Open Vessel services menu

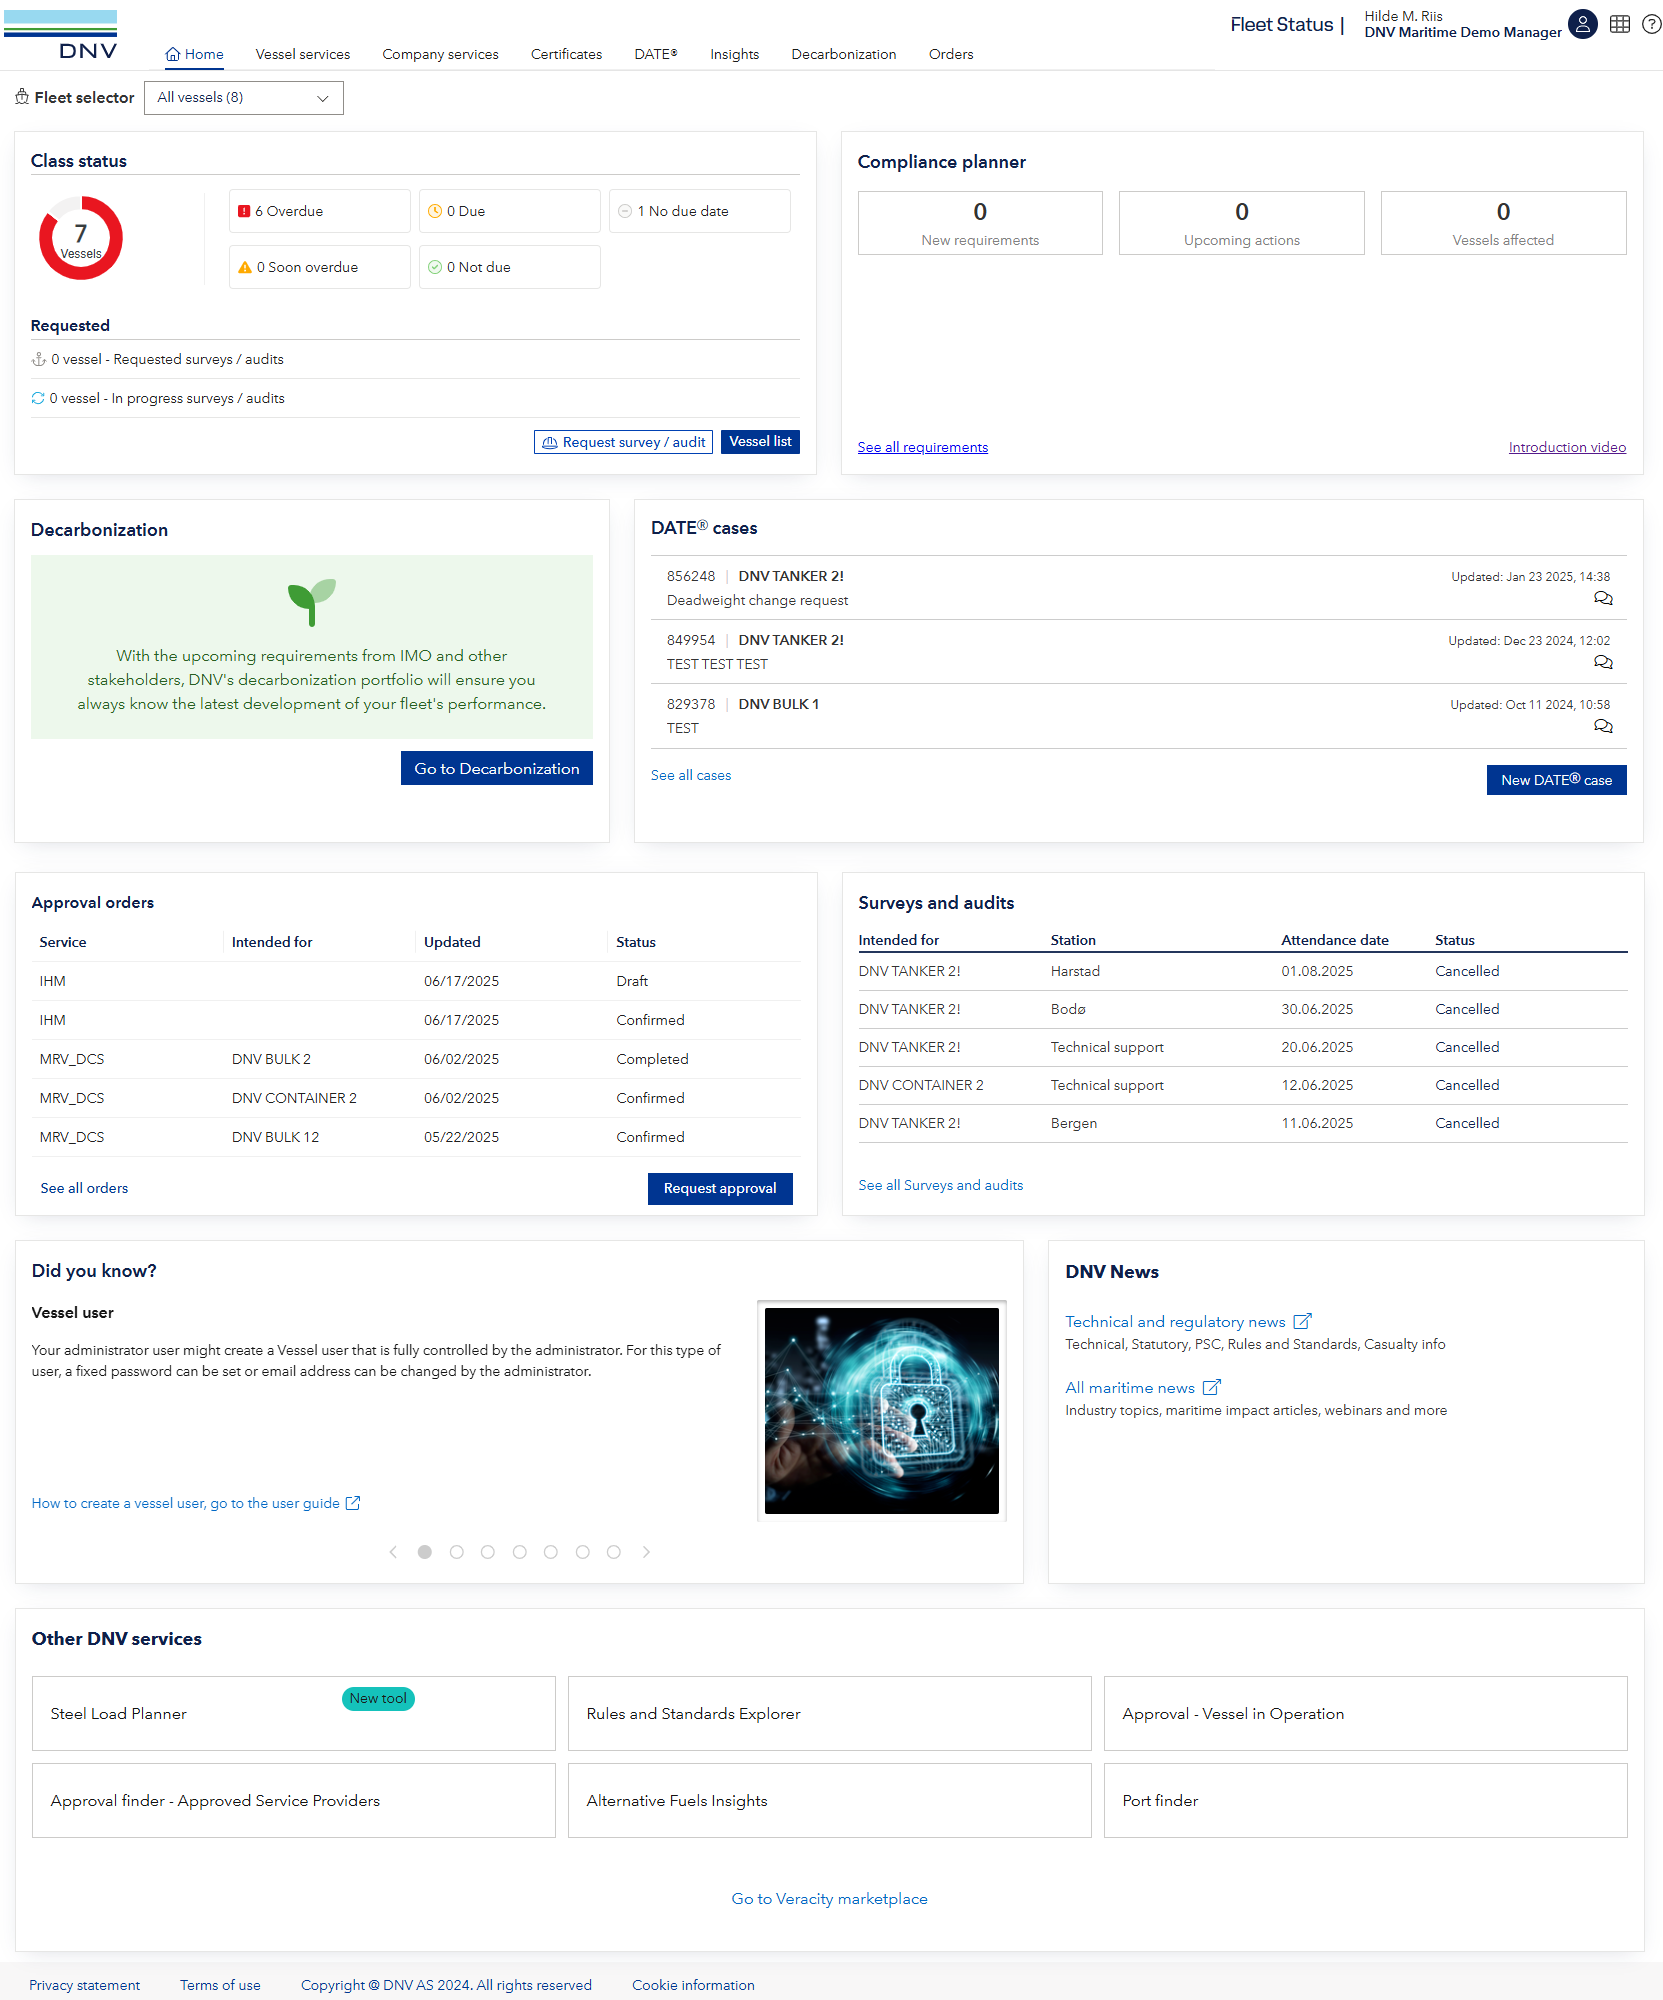point(303,54)
